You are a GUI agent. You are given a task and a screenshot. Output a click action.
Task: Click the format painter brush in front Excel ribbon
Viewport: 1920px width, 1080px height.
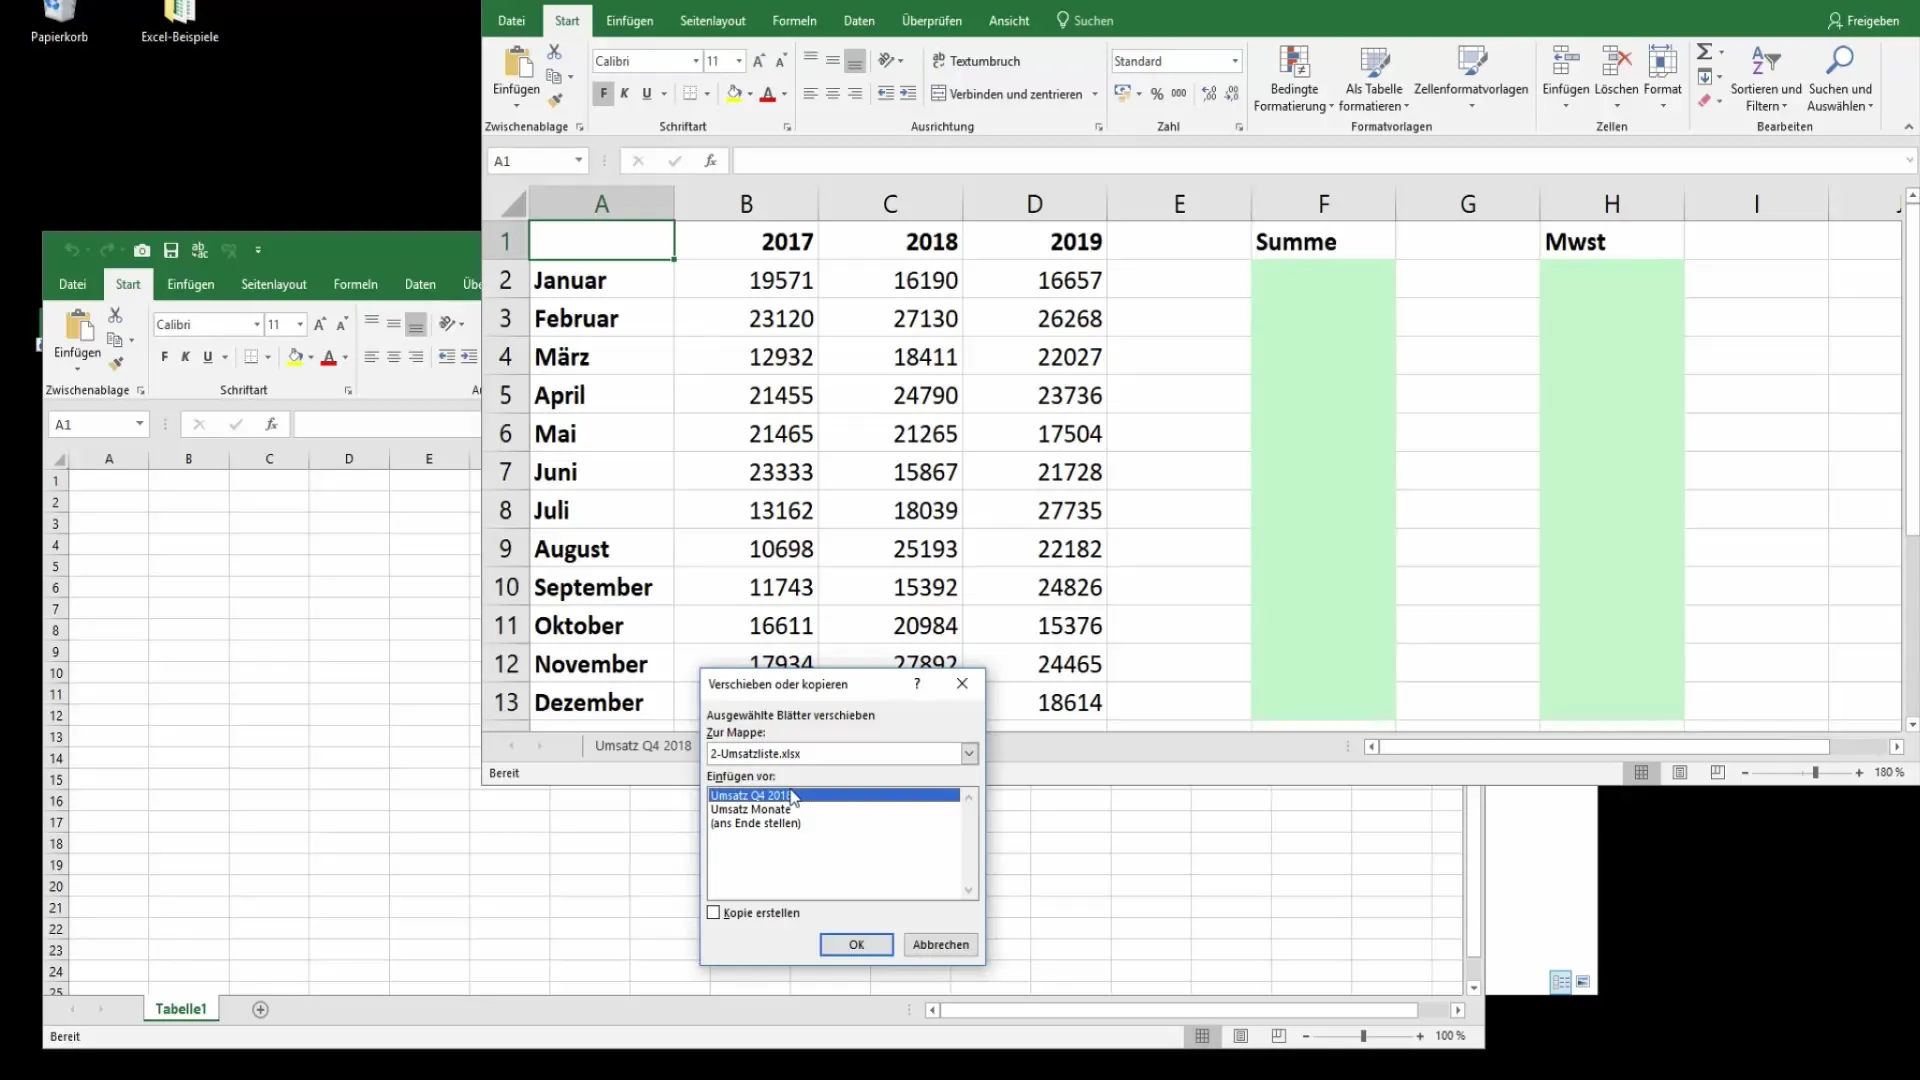pyautogui.click(x=555, y=99)
